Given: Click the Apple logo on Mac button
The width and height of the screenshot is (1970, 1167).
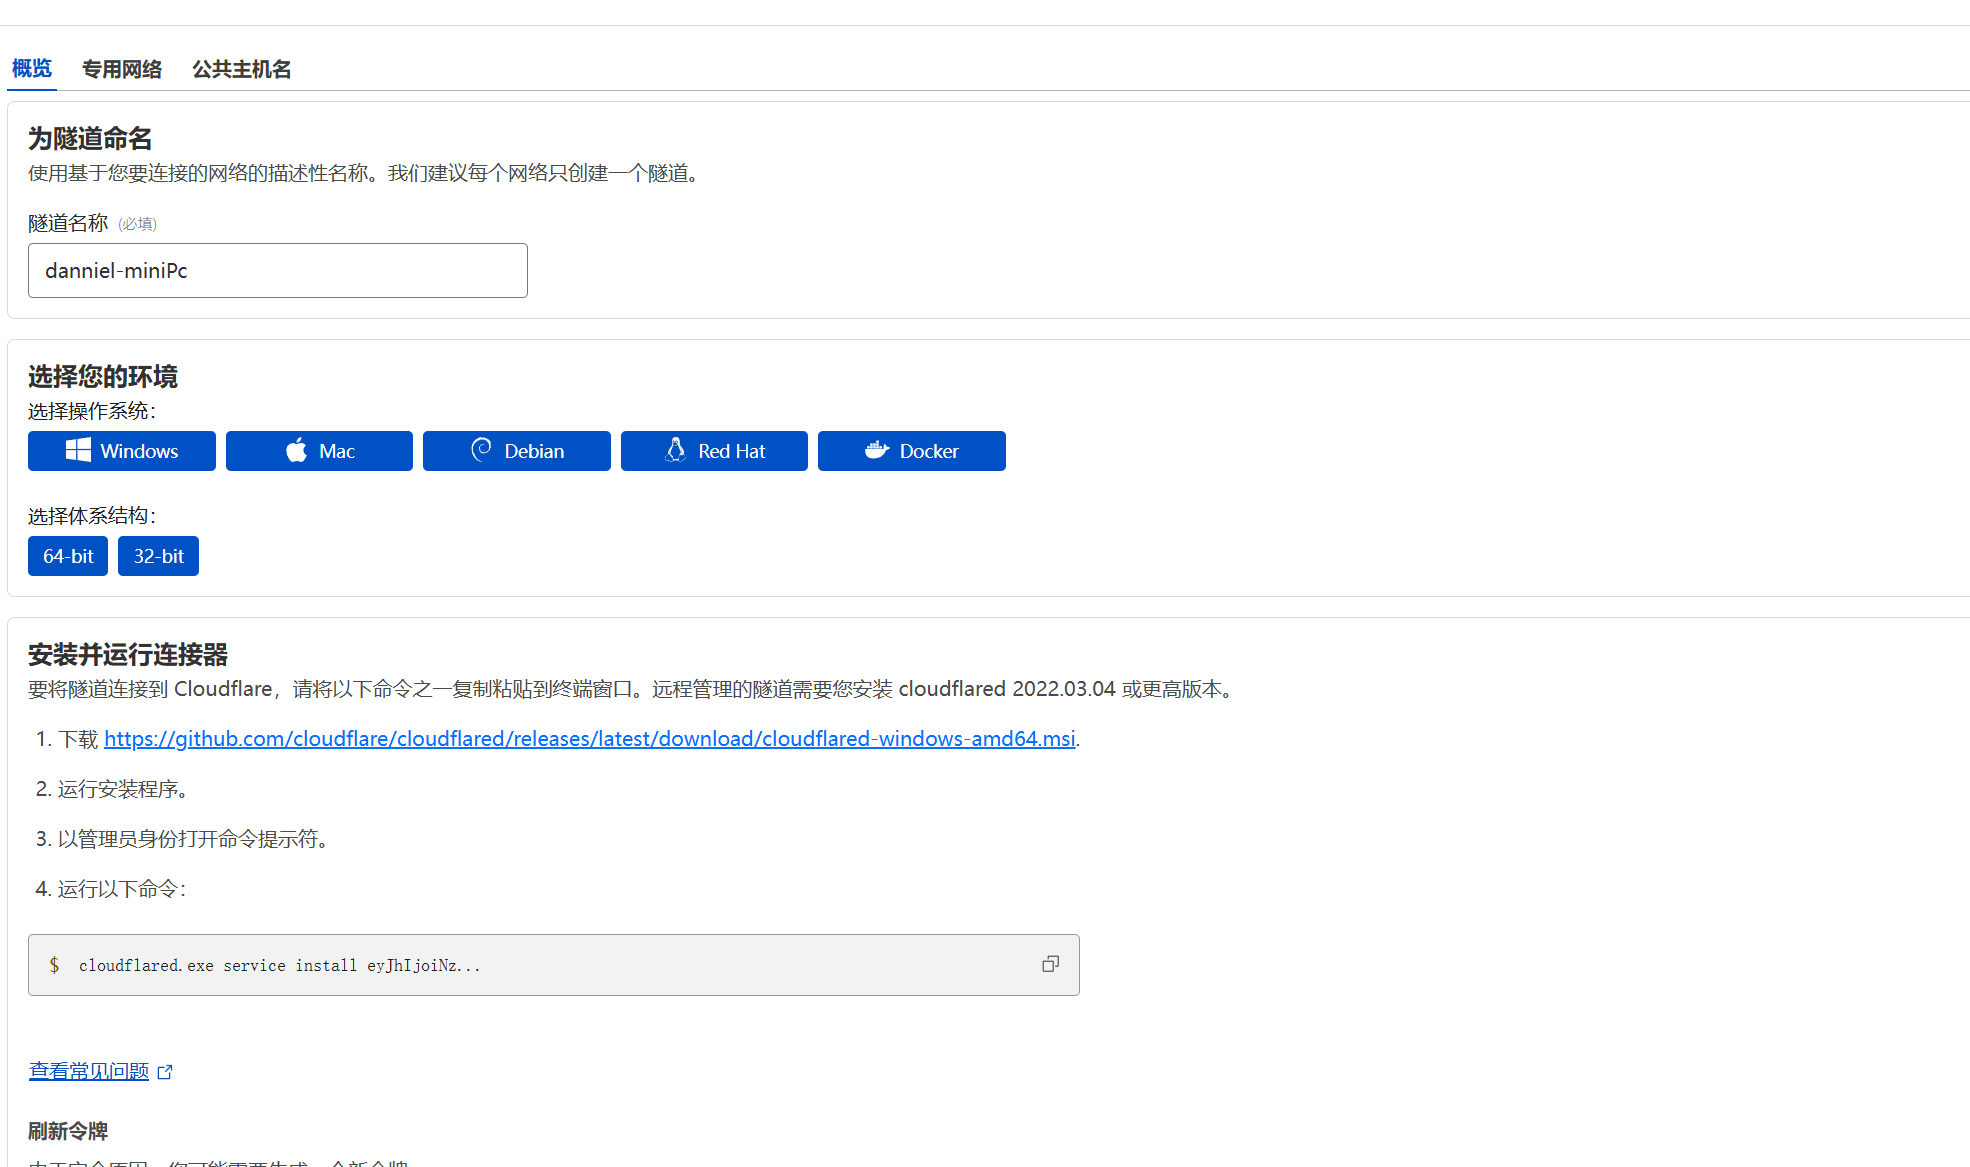Looking at the screenshot, I should [296, 451].
